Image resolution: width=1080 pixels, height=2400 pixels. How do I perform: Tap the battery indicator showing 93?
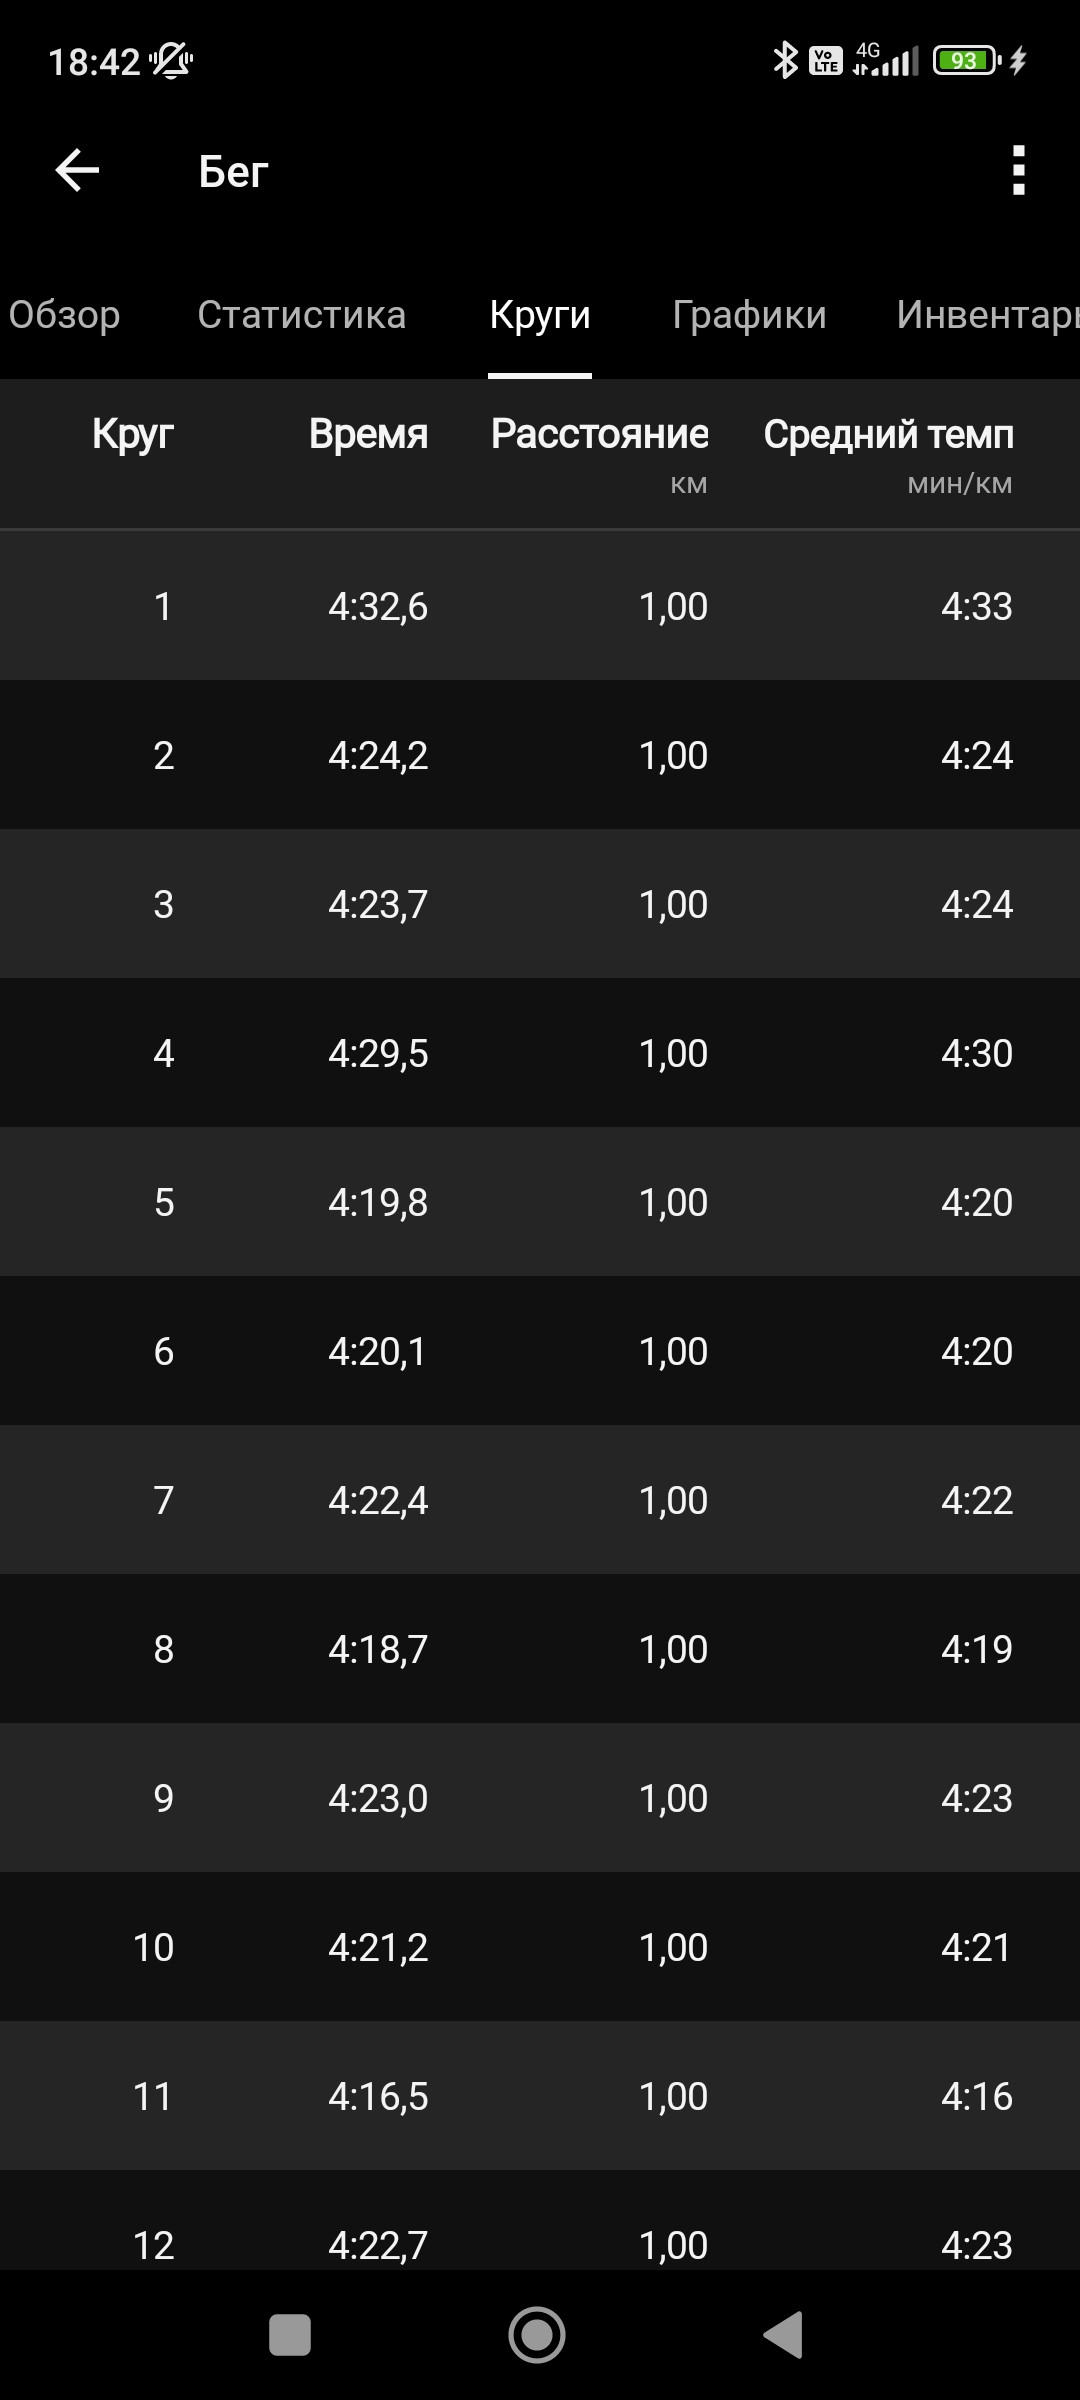point(966,60)
